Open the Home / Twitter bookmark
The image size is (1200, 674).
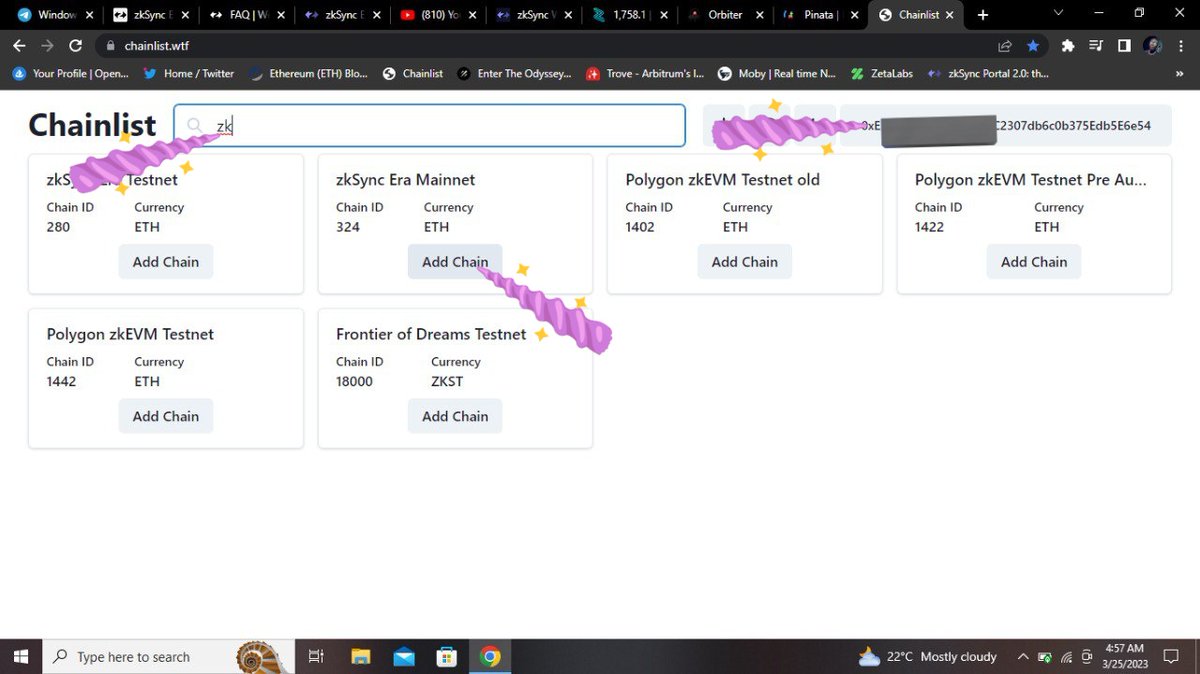pyautogui.click(x=189, y=73)
